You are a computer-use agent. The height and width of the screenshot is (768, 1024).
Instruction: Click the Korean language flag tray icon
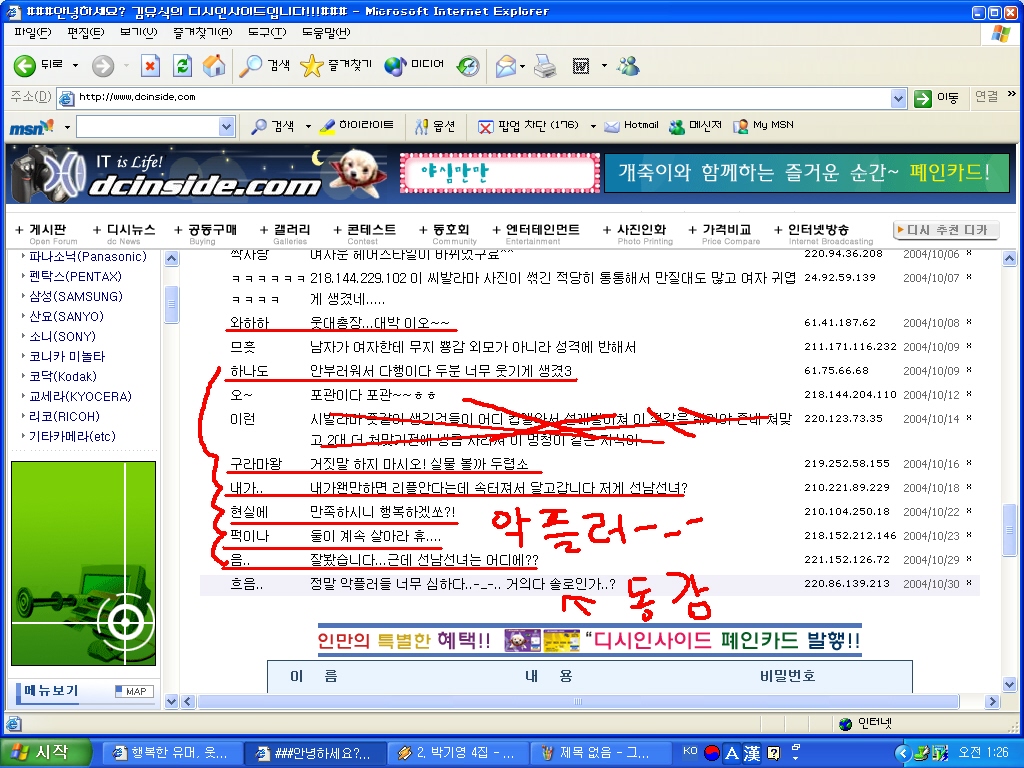pyautogui.click(x=712, y=753)
